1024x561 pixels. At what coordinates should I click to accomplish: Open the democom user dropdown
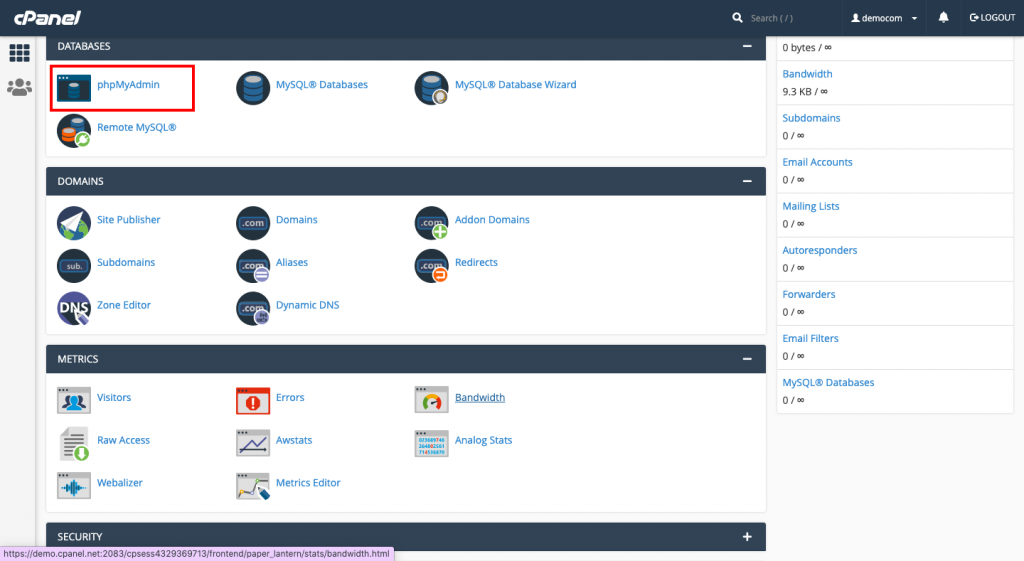(884, 18)
